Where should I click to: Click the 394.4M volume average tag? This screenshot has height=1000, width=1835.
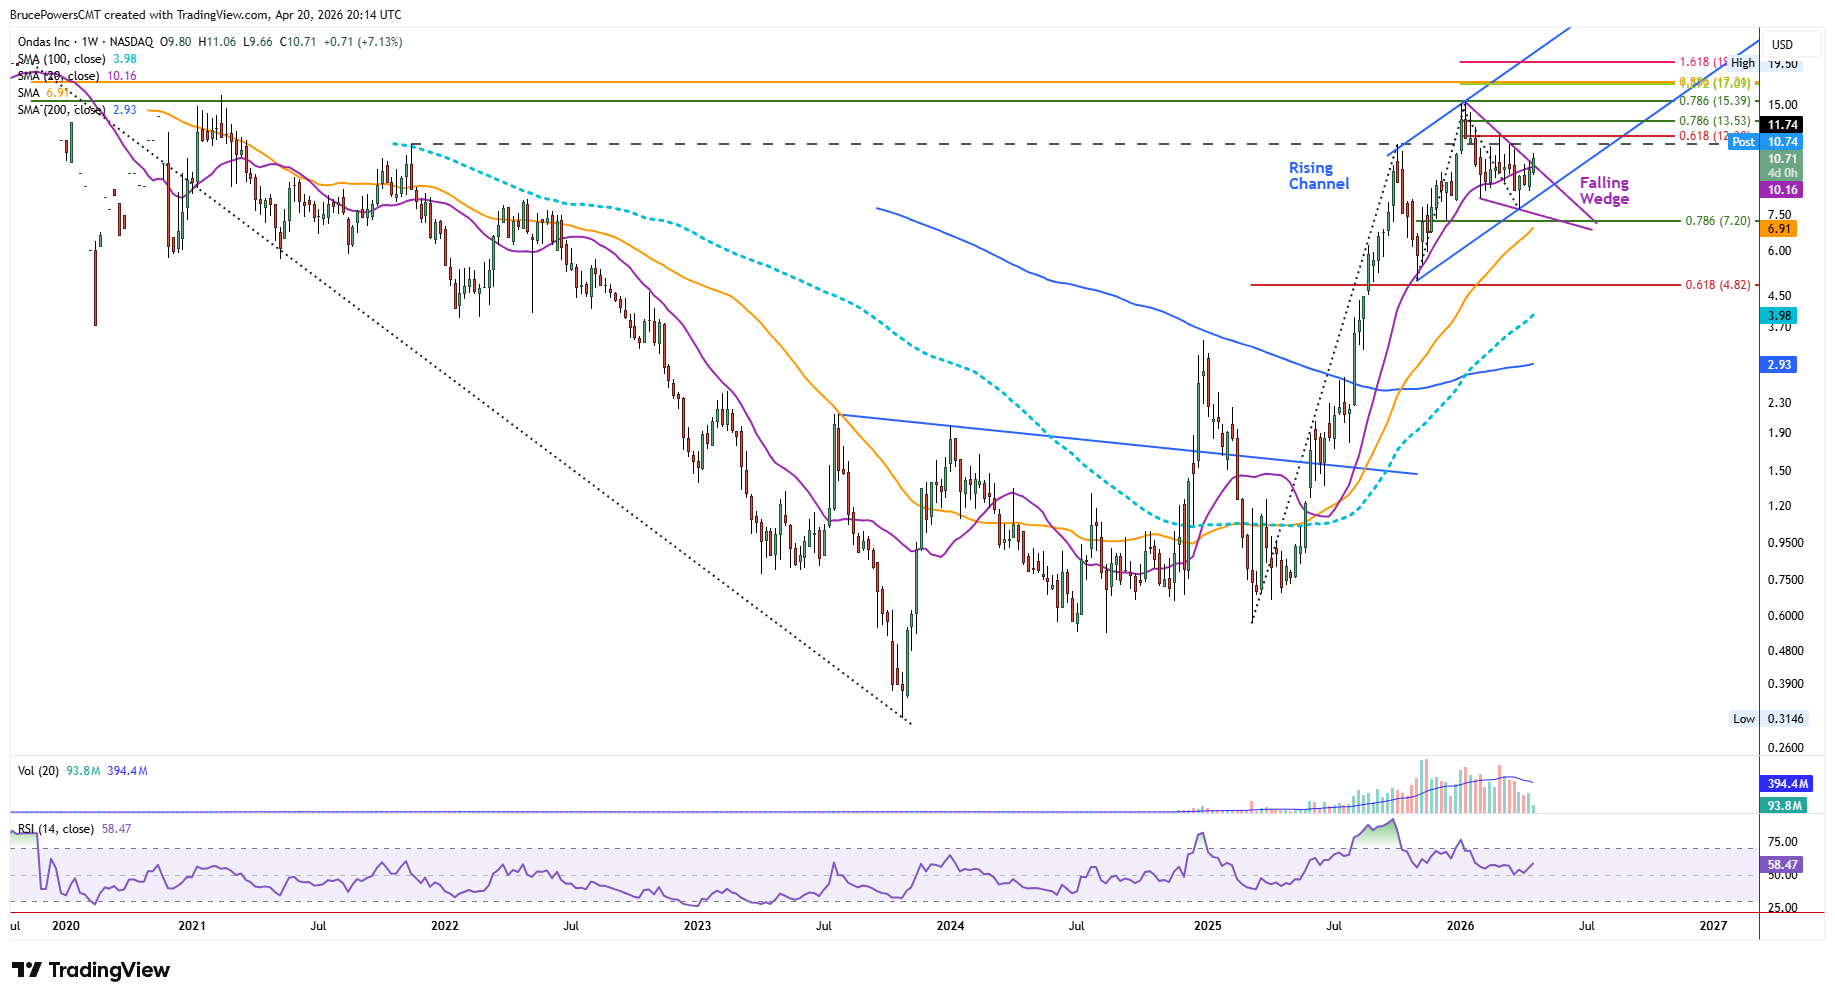pos(1786,784)
